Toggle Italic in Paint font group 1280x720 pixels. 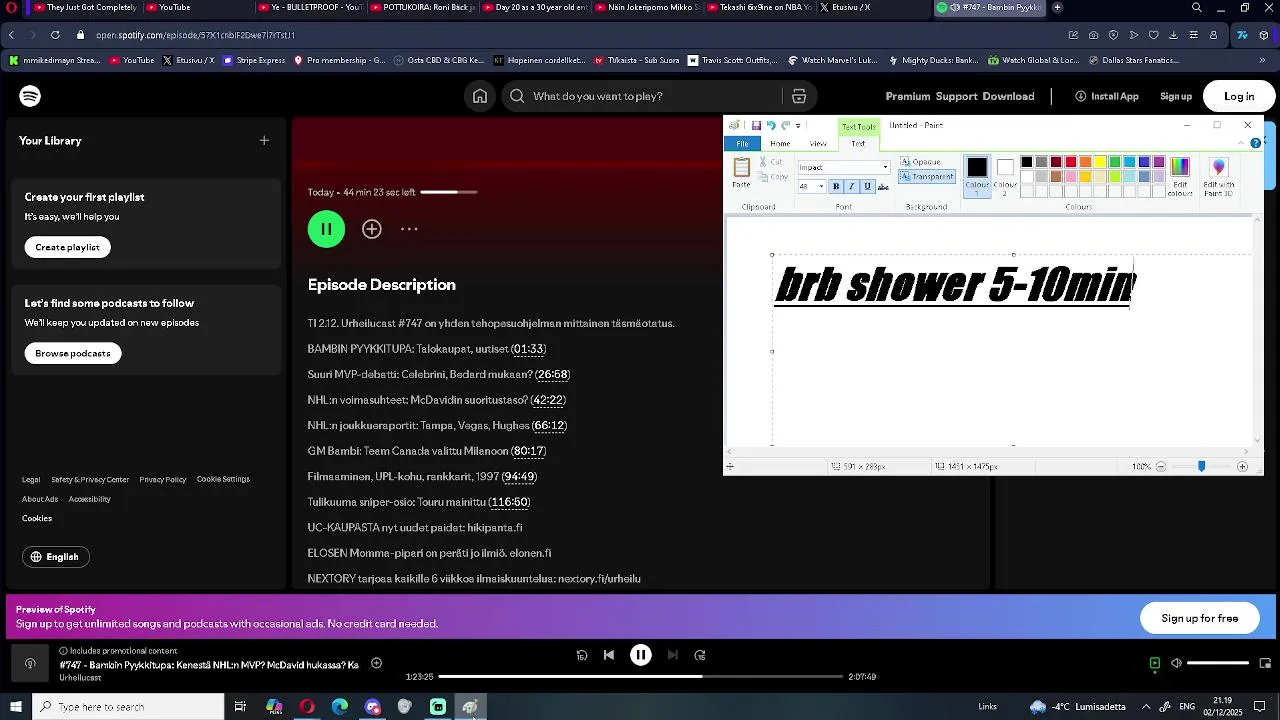(852, 187)
